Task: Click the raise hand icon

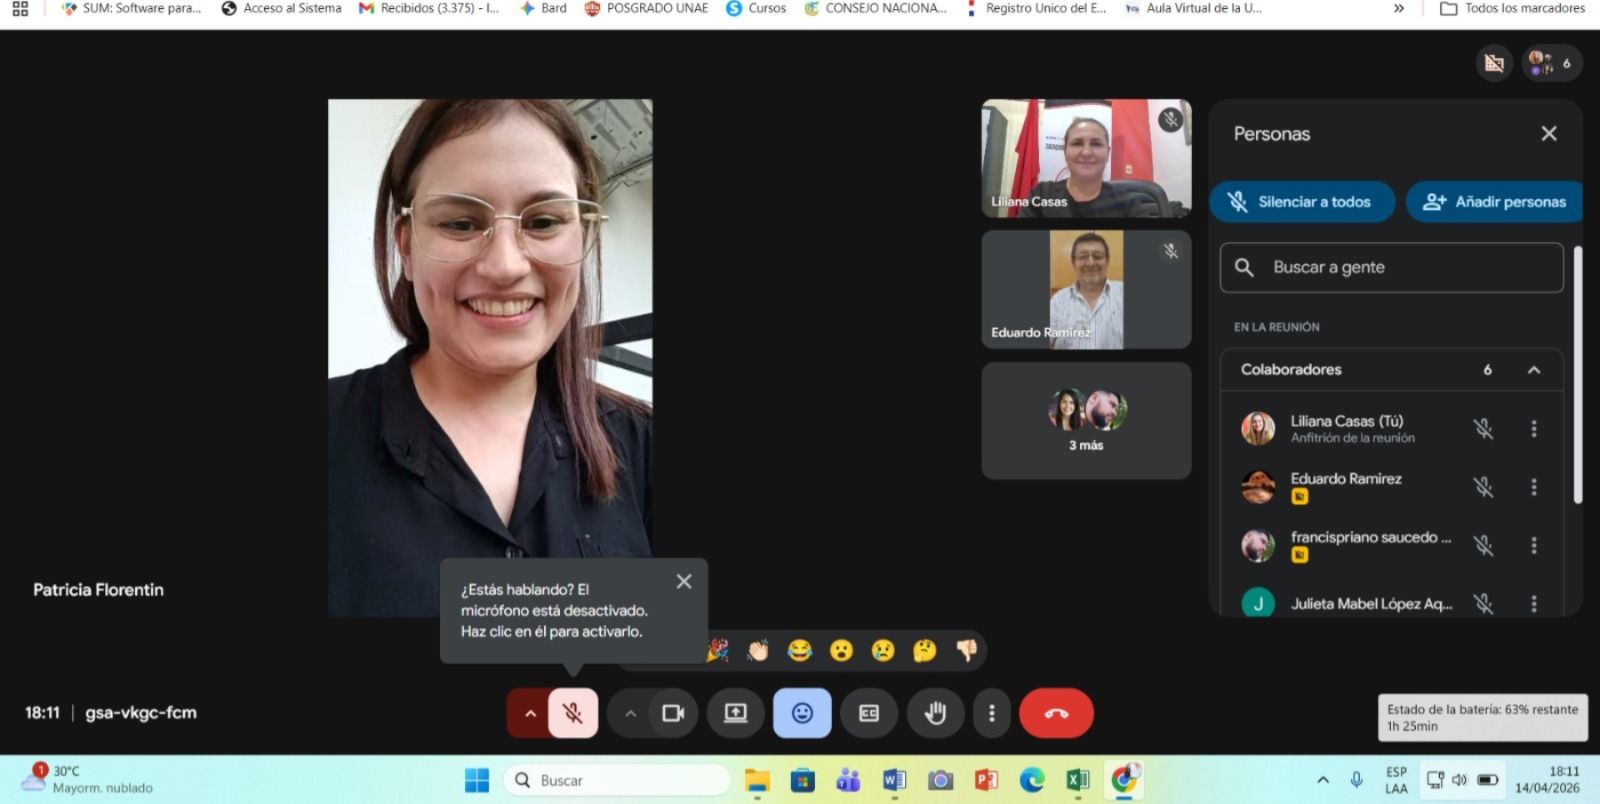Action: coord(935,713)
